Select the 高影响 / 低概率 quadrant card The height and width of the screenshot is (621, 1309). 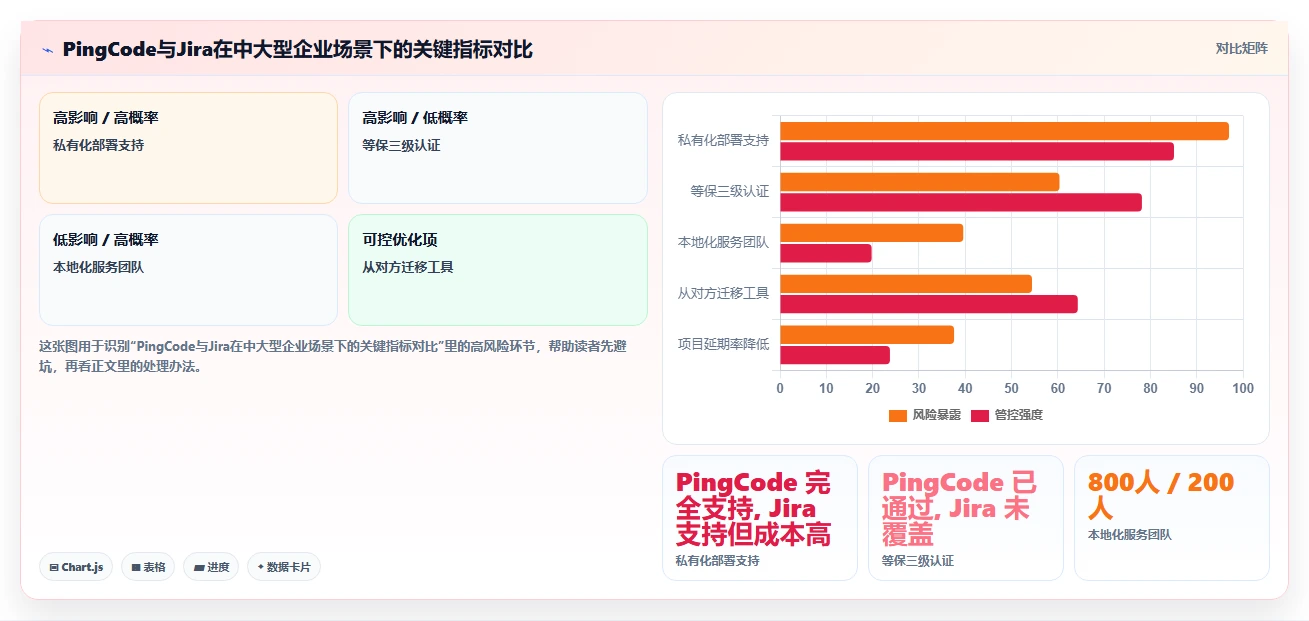pos(498,148)
